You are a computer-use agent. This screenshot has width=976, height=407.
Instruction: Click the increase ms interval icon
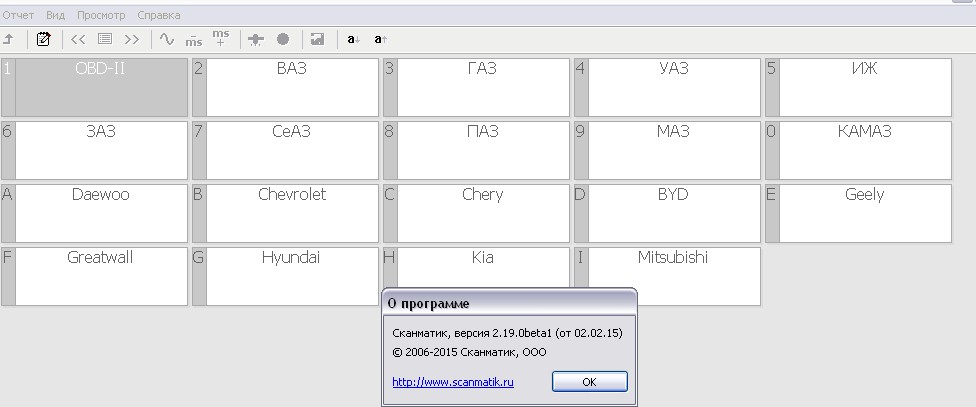(x=220, y=39)
